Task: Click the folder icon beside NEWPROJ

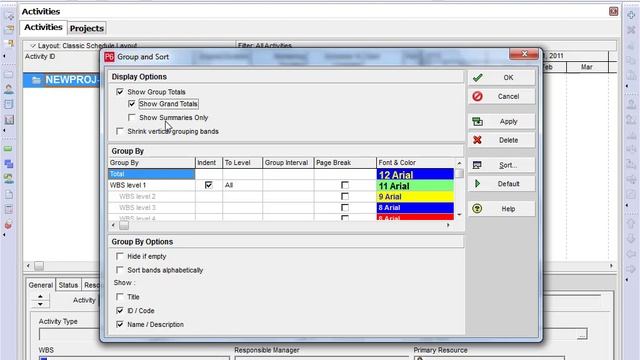Action: 36,80
